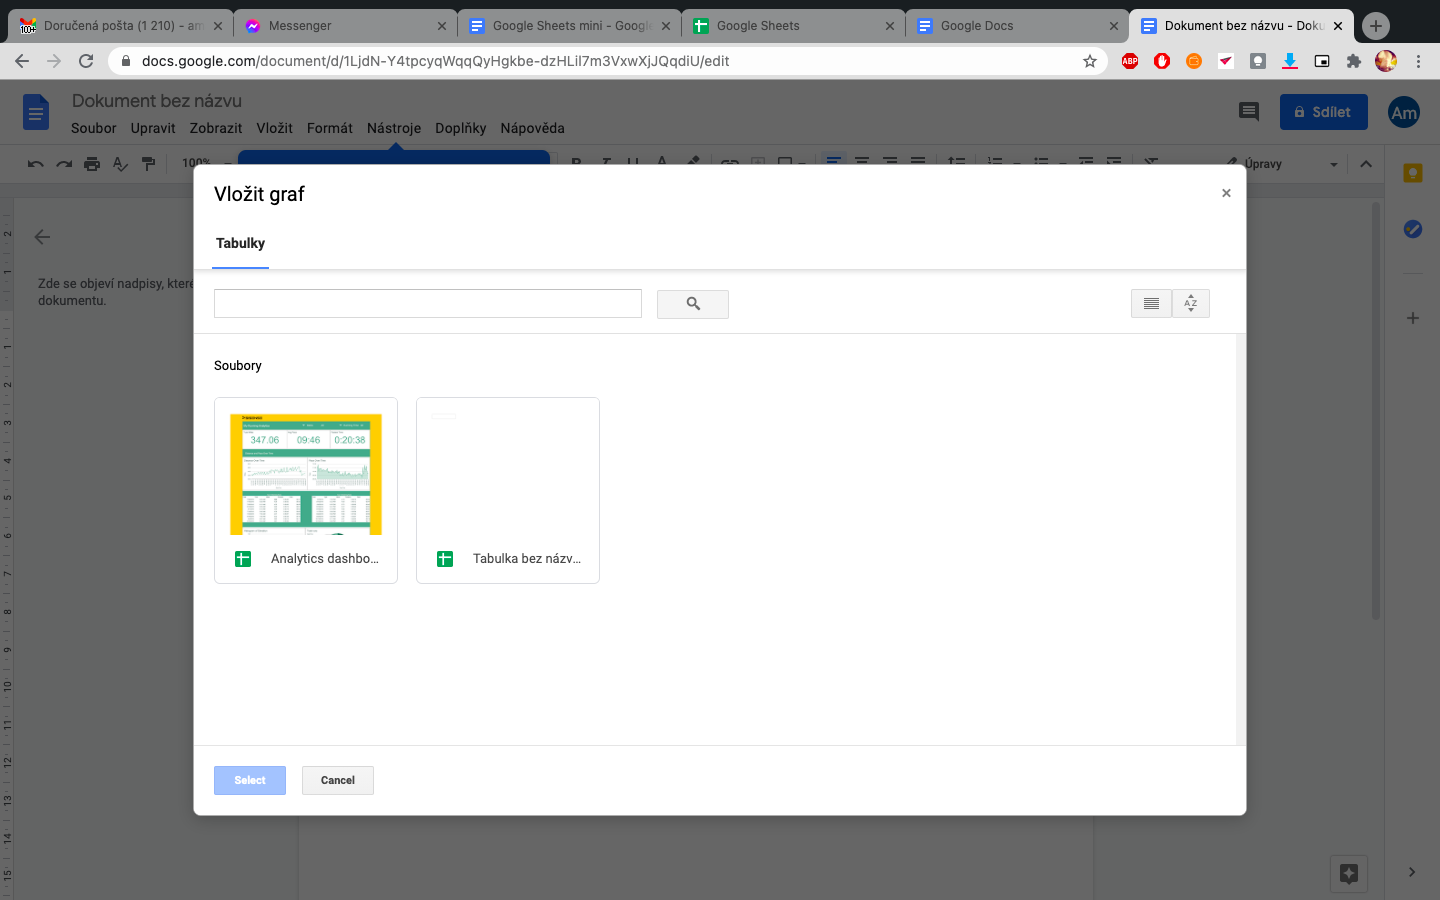Switch the file picker to list view

point(1151,303)
